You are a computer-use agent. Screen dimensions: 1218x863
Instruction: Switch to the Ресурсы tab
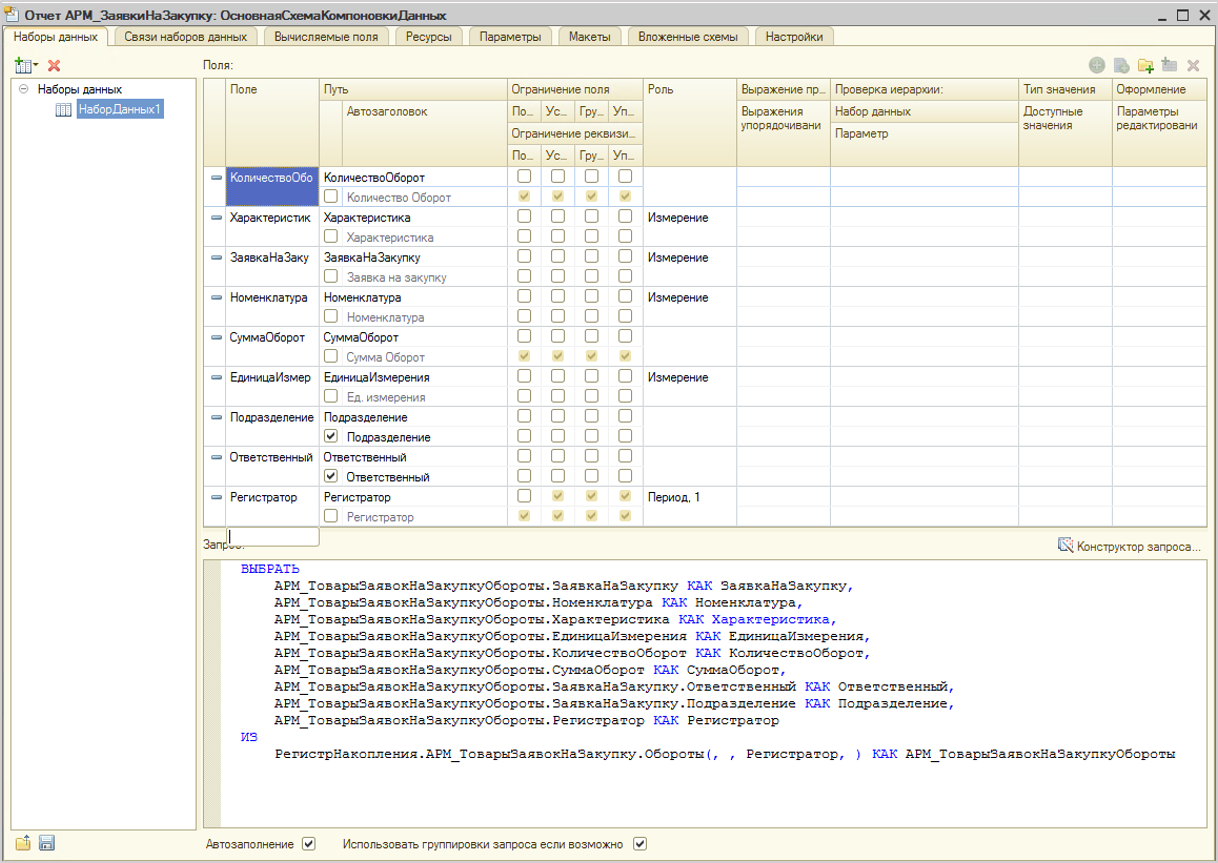tap(428, 37)
